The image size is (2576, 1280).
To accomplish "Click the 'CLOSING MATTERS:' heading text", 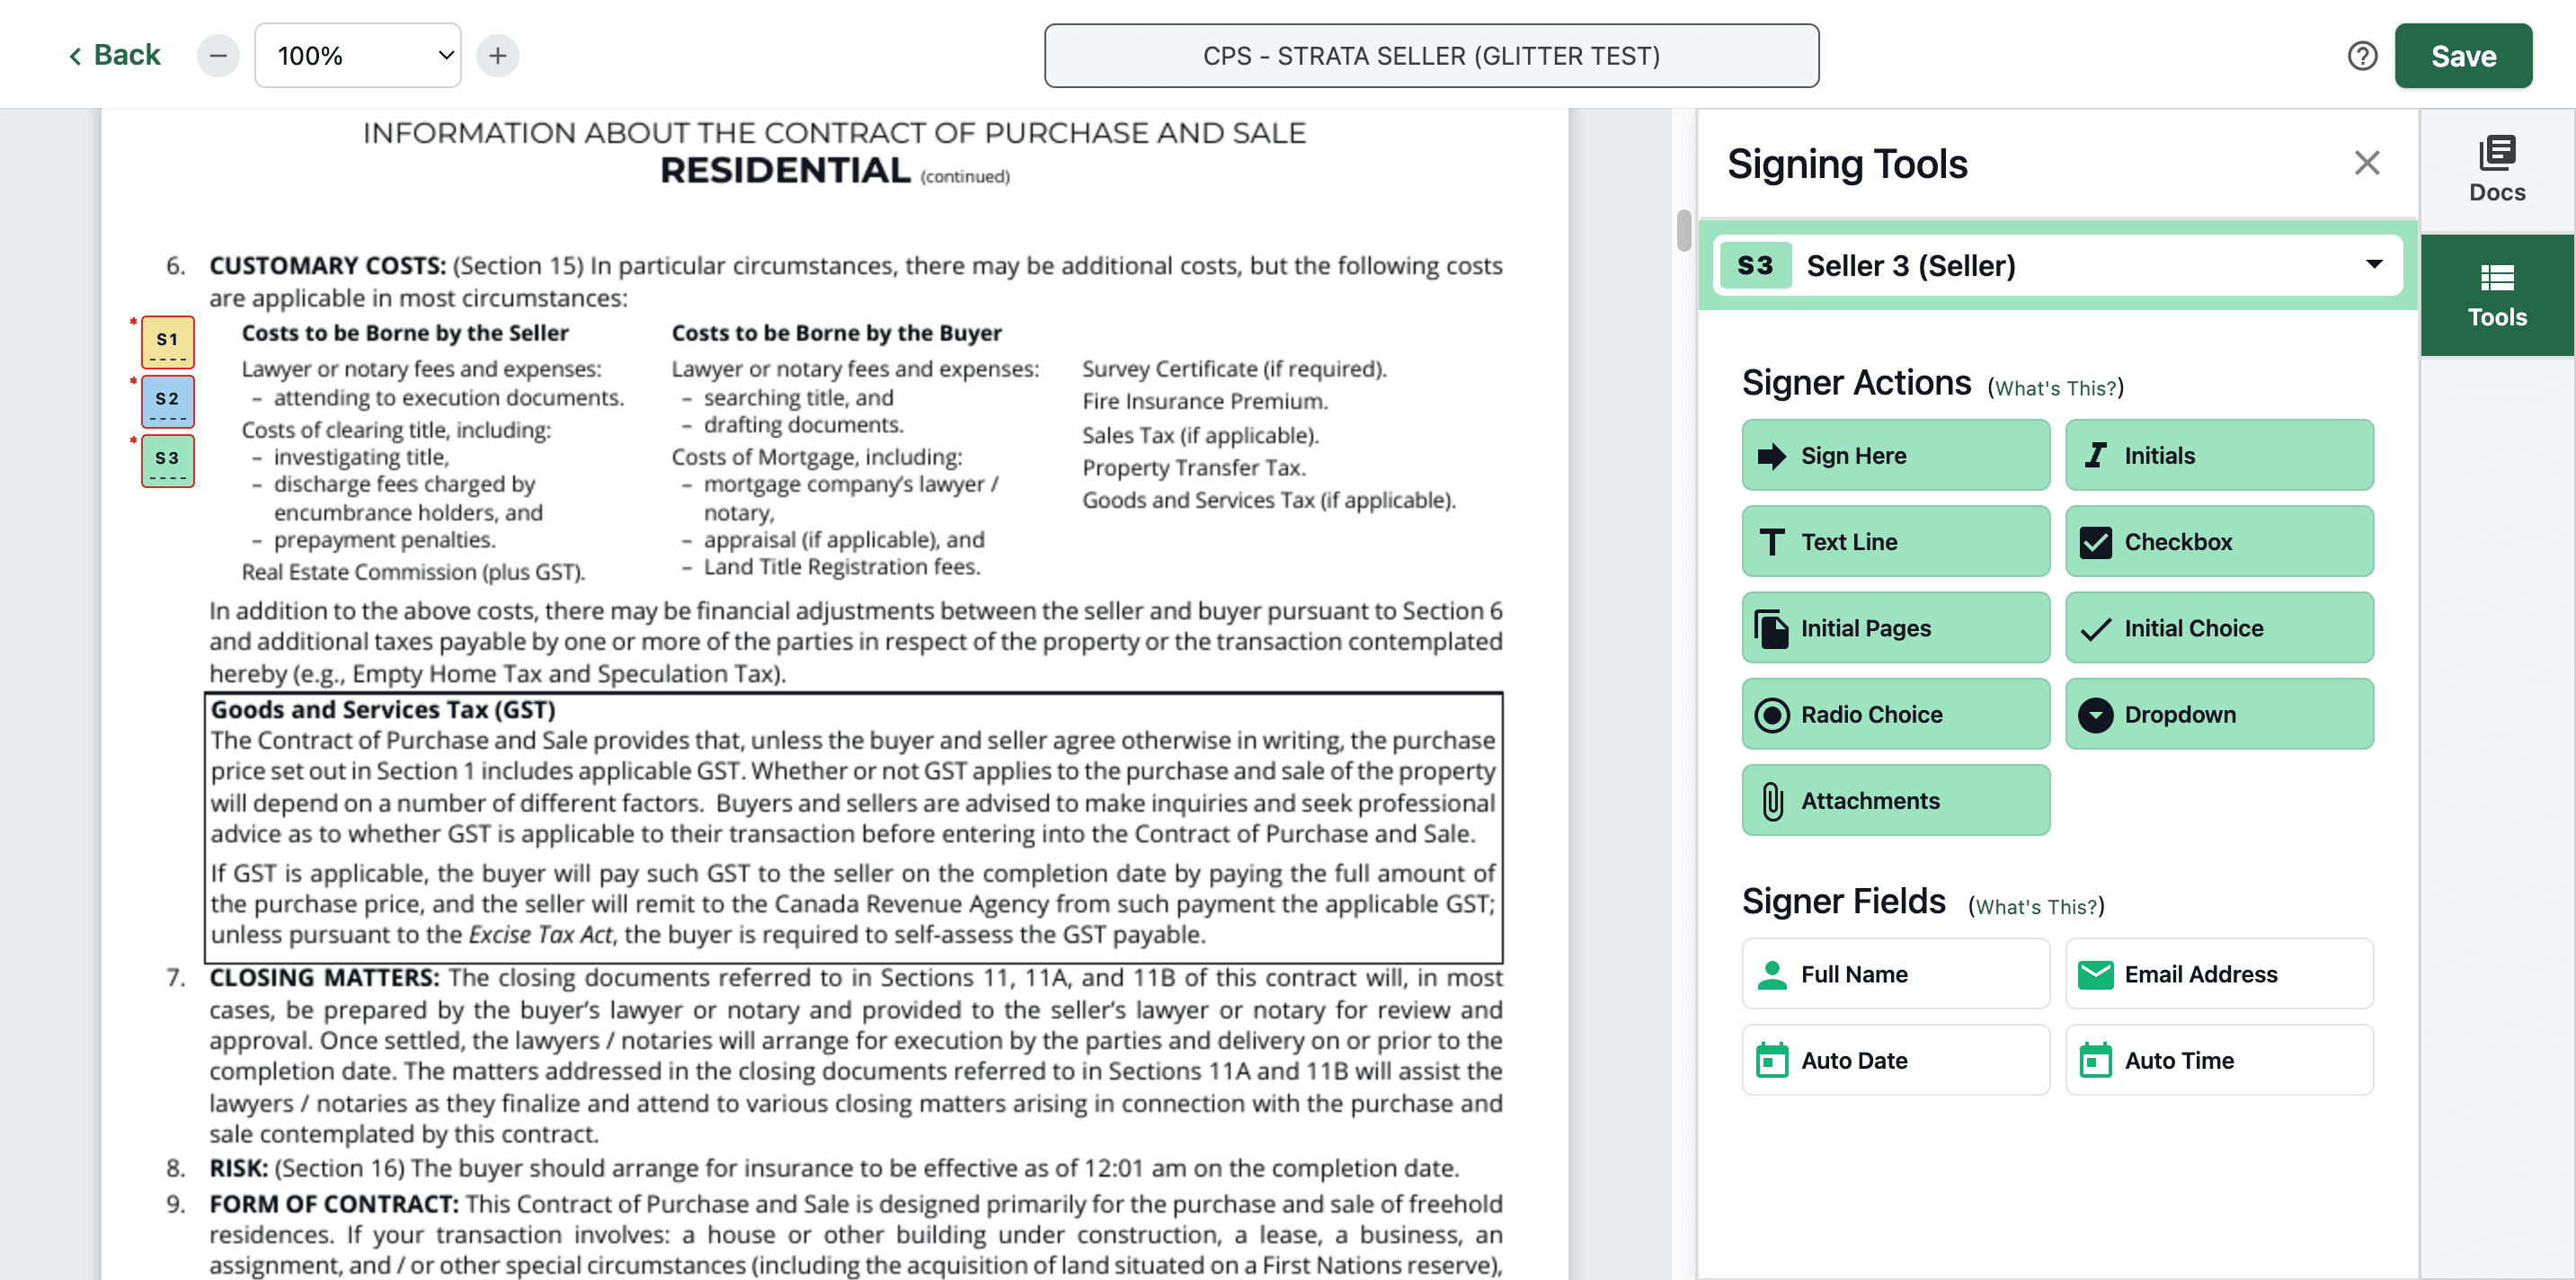I will (x=324, y=977).
